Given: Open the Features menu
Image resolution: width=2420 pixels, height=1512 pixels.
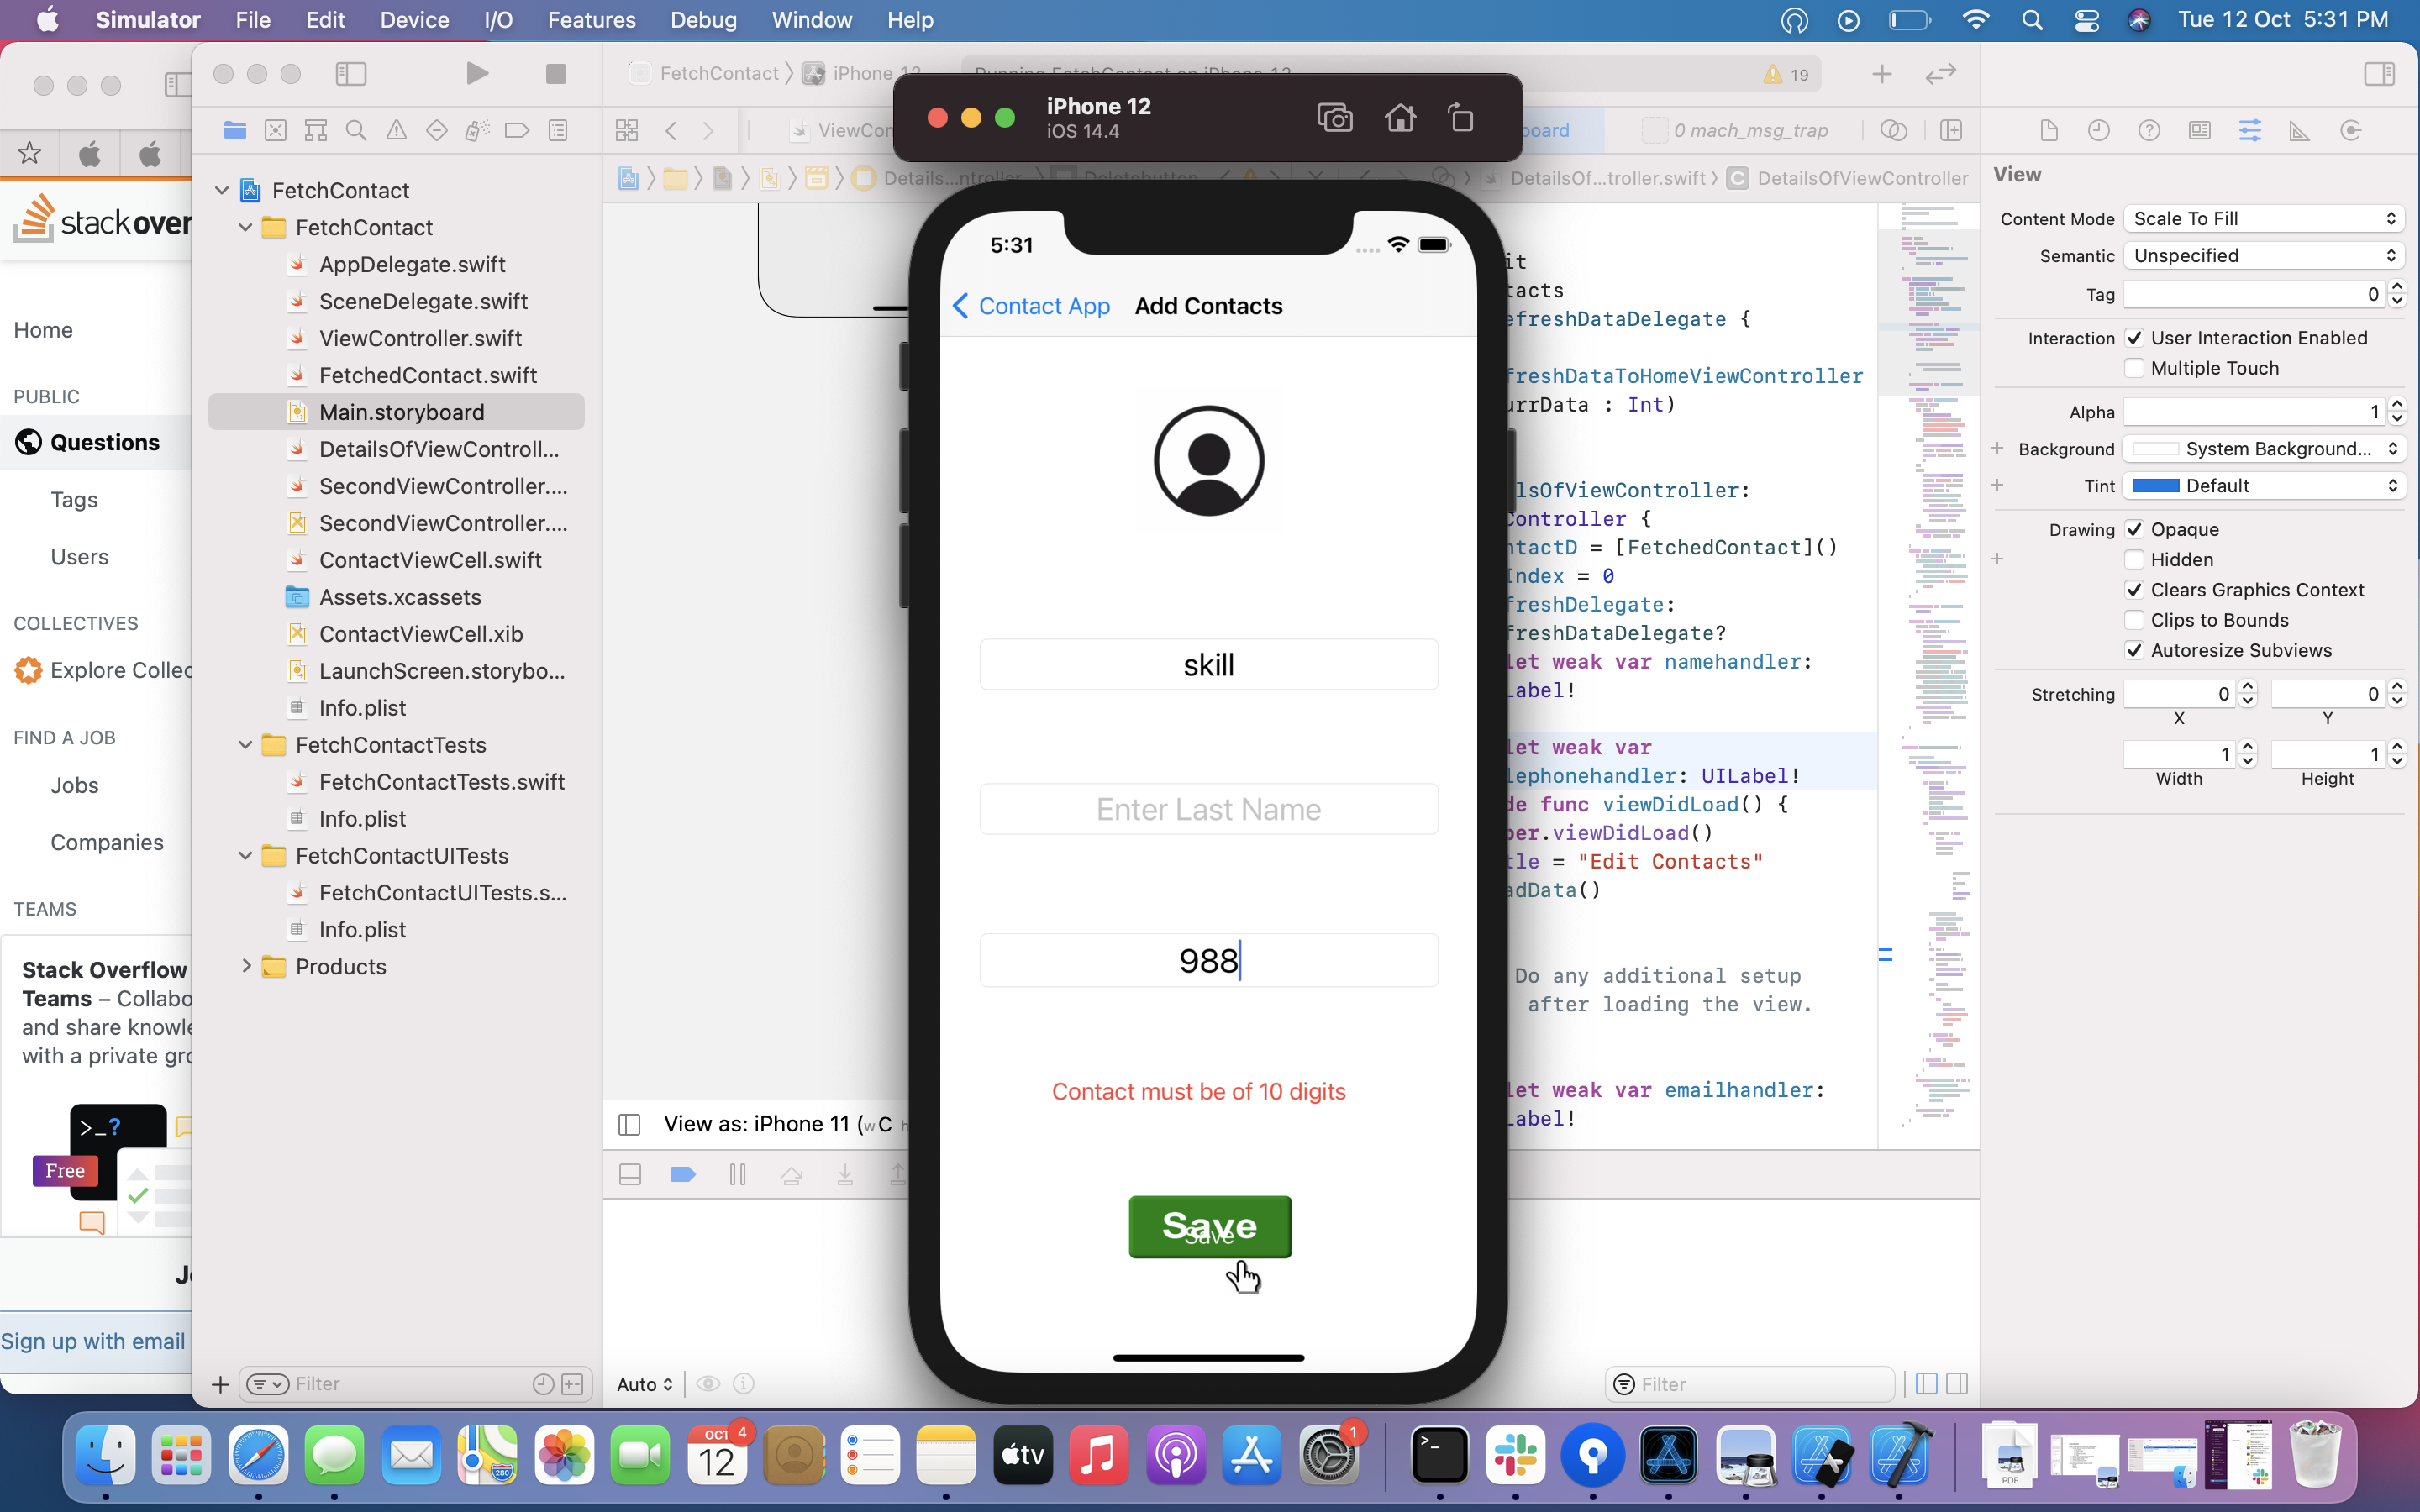Looking at the screenshot, I should 591,19.
